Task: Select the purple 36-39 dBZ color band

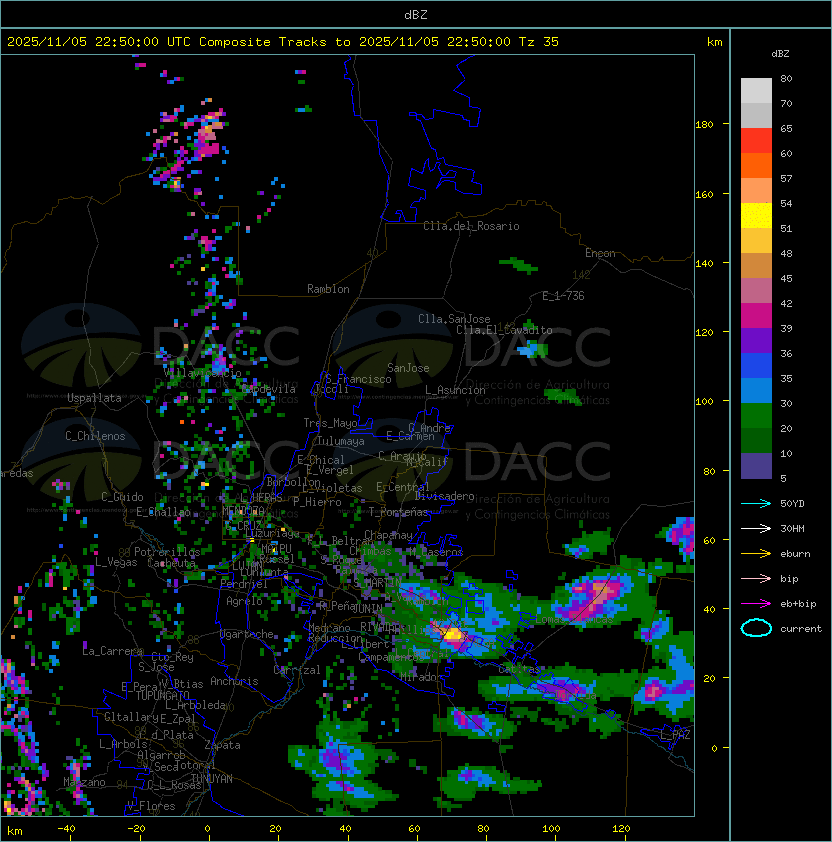Action: click(756, 341)
